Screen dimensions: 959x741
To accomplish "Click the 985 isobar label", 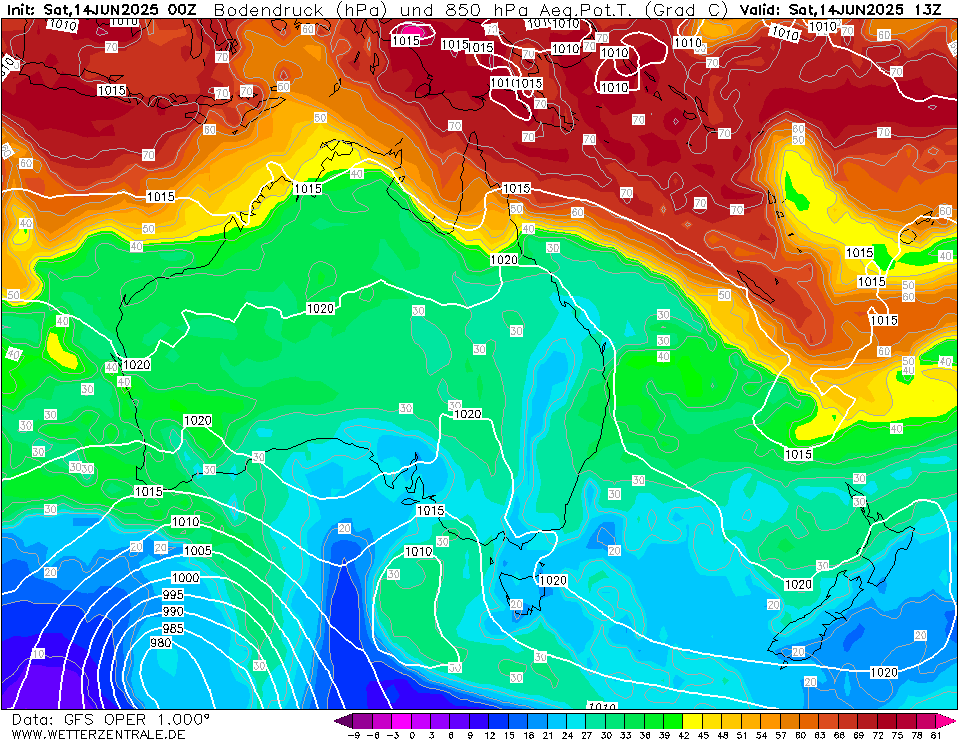I will coord(173,628).
